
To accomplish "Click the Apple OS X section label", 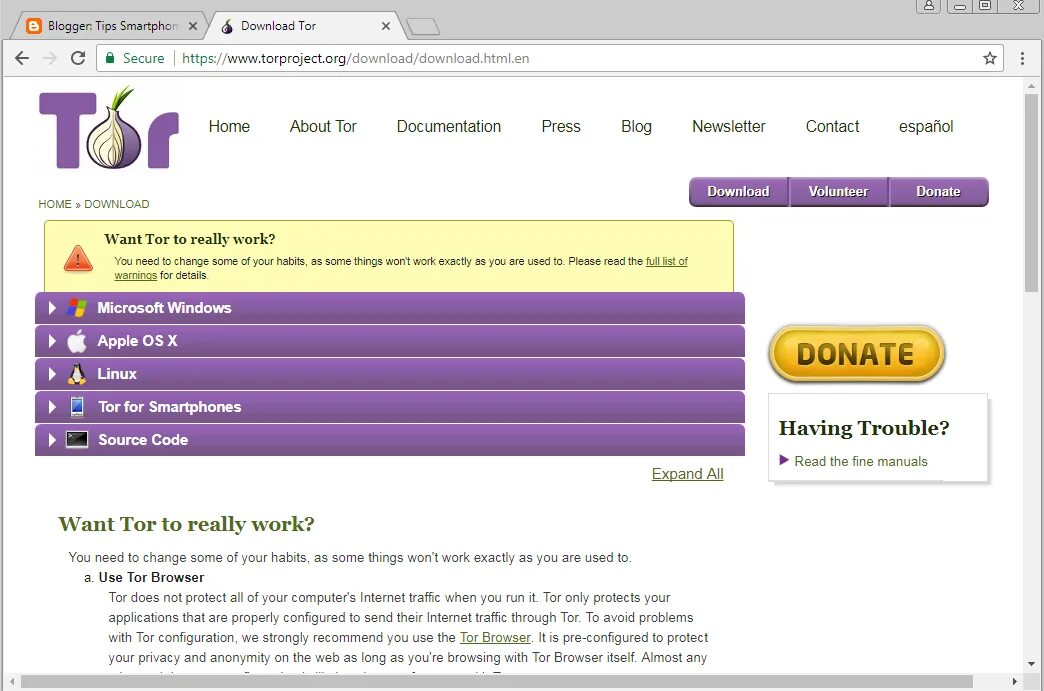I will 137,340.
